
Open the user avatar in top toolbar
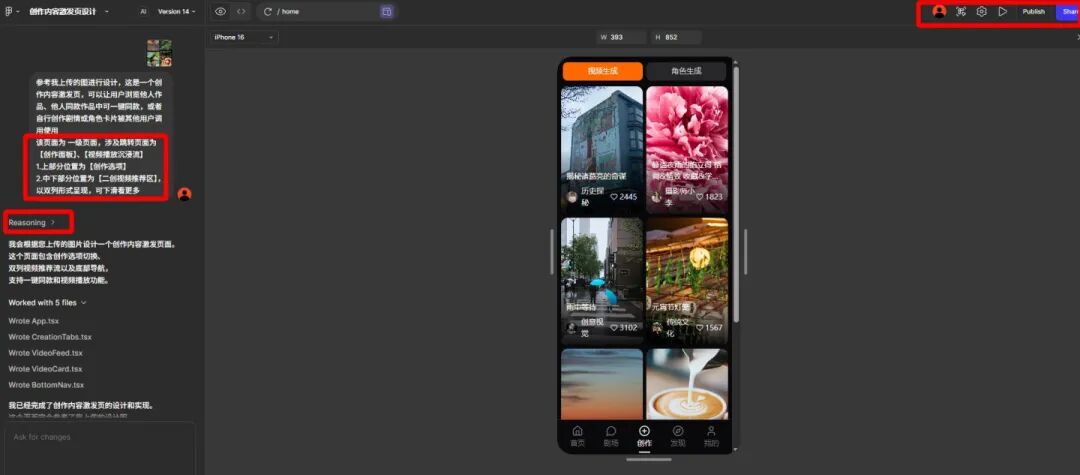tap(939, 12)
